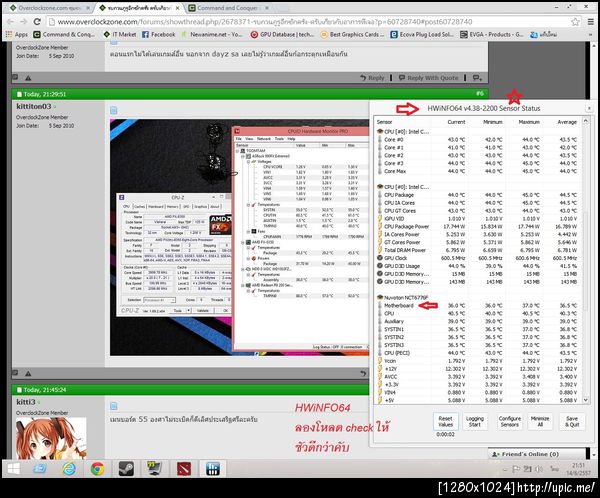The image size is (600, 498).
Task: Open post number #6 permalink
Action: [479, 93]
